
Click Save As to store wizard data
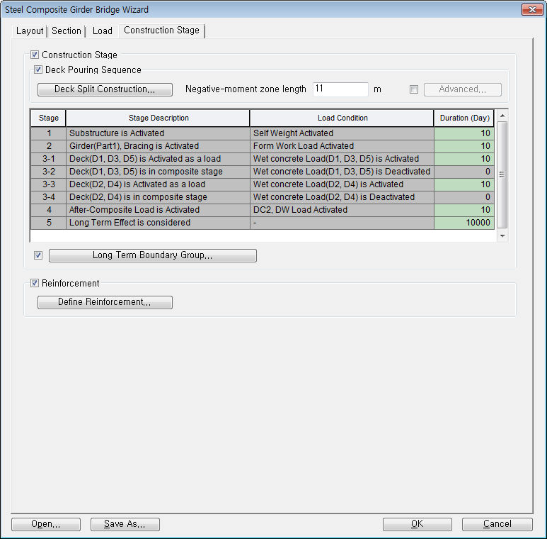(x=125, y=524)
